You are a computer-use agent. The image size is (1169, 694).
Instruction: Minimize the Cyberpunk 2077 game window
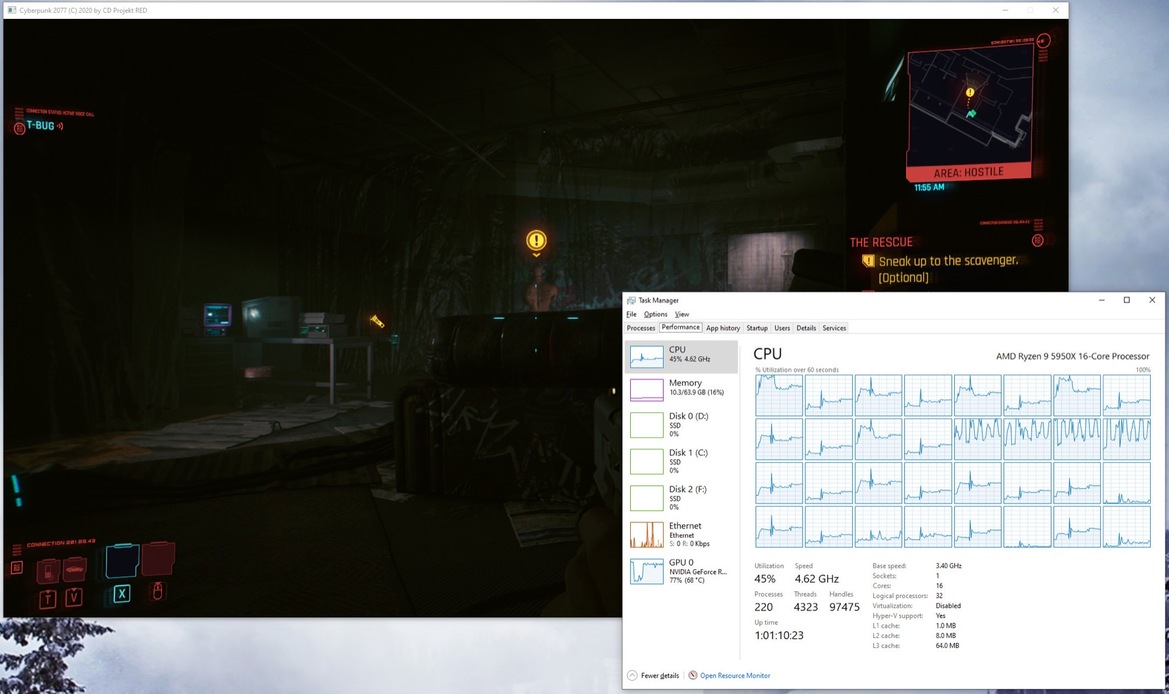point(1006,10)
